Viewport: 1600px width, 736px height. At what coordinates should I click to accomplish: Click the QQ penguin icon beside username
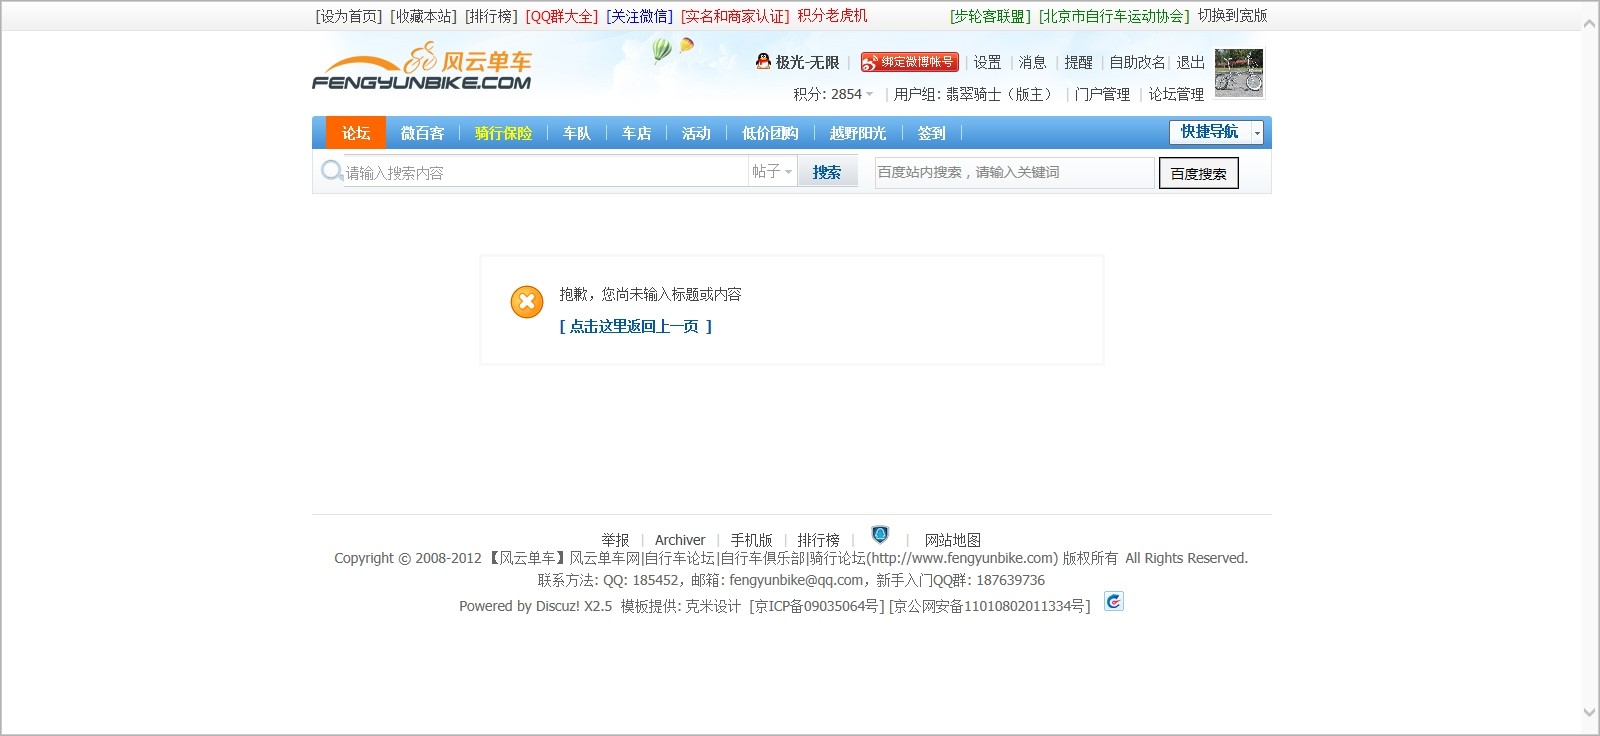pyautogui.click(x=763, y=62)
